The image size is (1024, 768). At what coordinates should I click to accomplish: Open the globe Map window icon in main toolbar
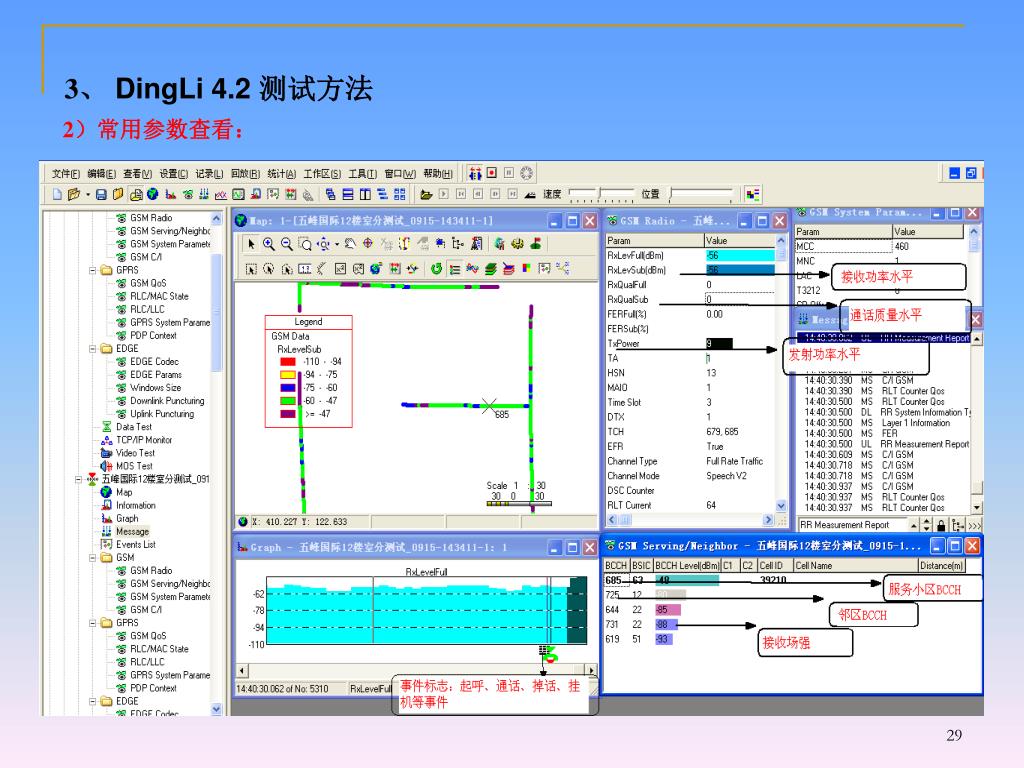(x=153, y=194)
